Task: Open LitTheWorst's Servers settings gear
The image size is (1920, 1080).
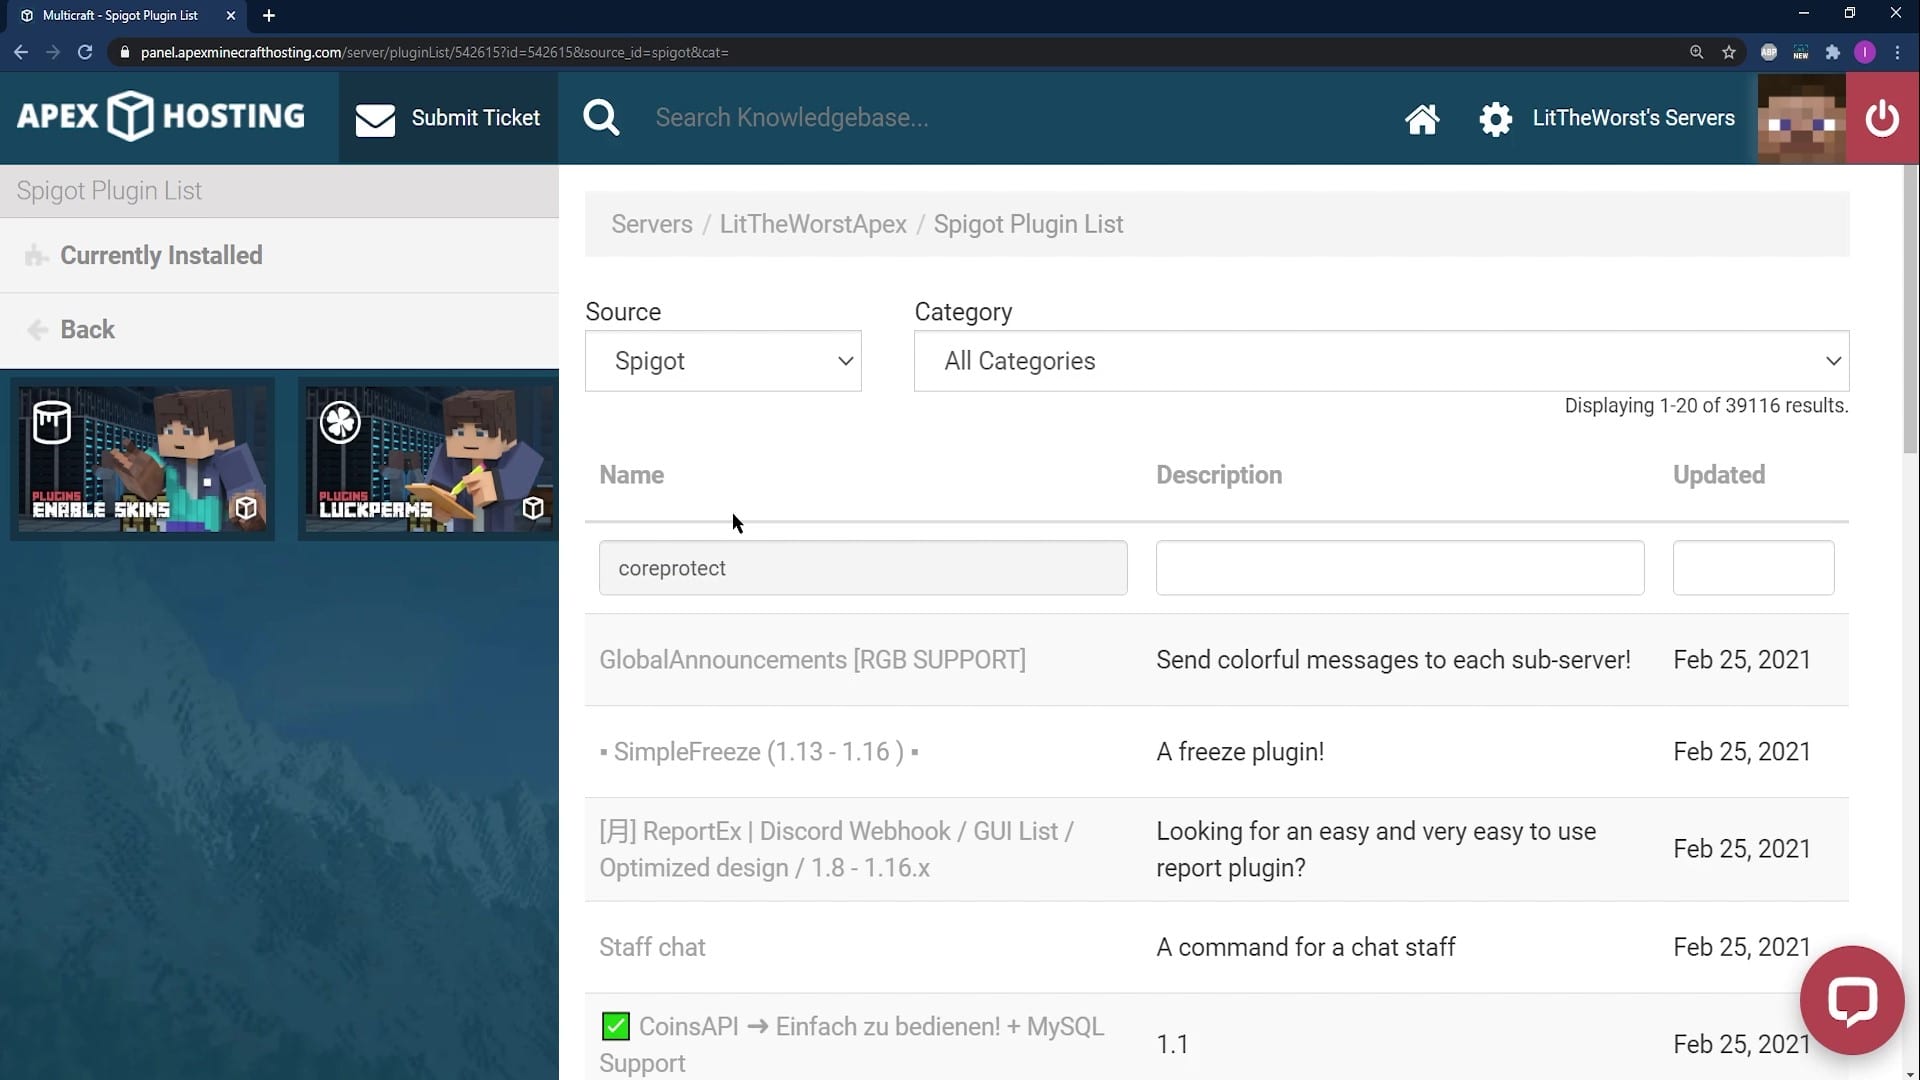Action: [x=1496, y=119]
